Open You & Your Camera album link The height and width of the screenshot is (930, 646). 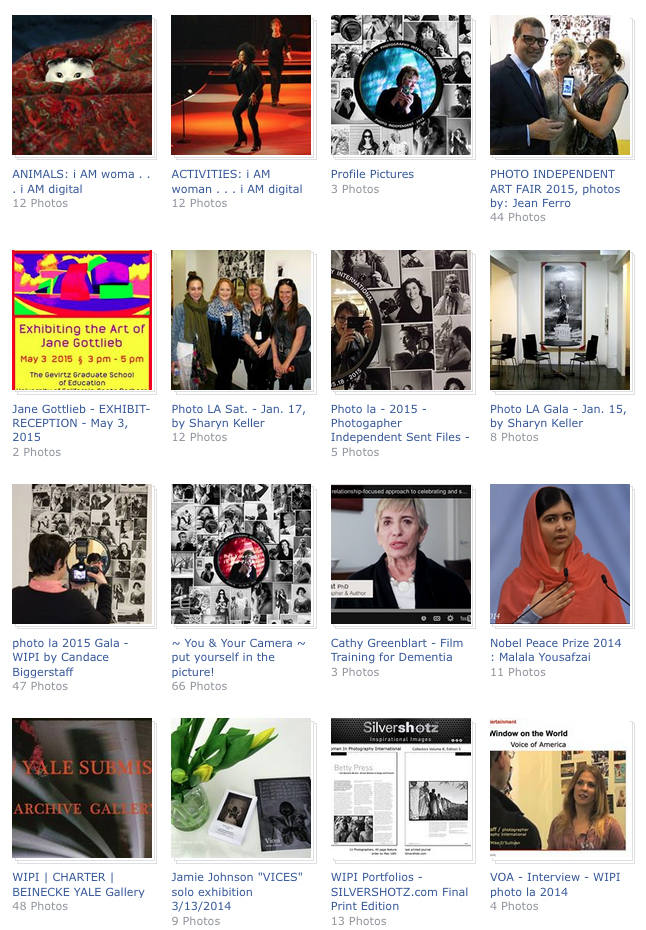[238, 657]
